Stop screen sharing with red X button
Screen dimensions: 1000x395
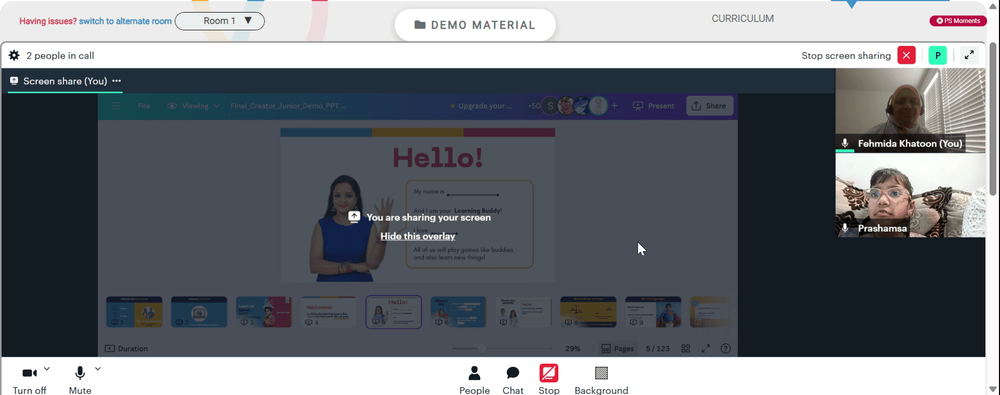[906, 56]
